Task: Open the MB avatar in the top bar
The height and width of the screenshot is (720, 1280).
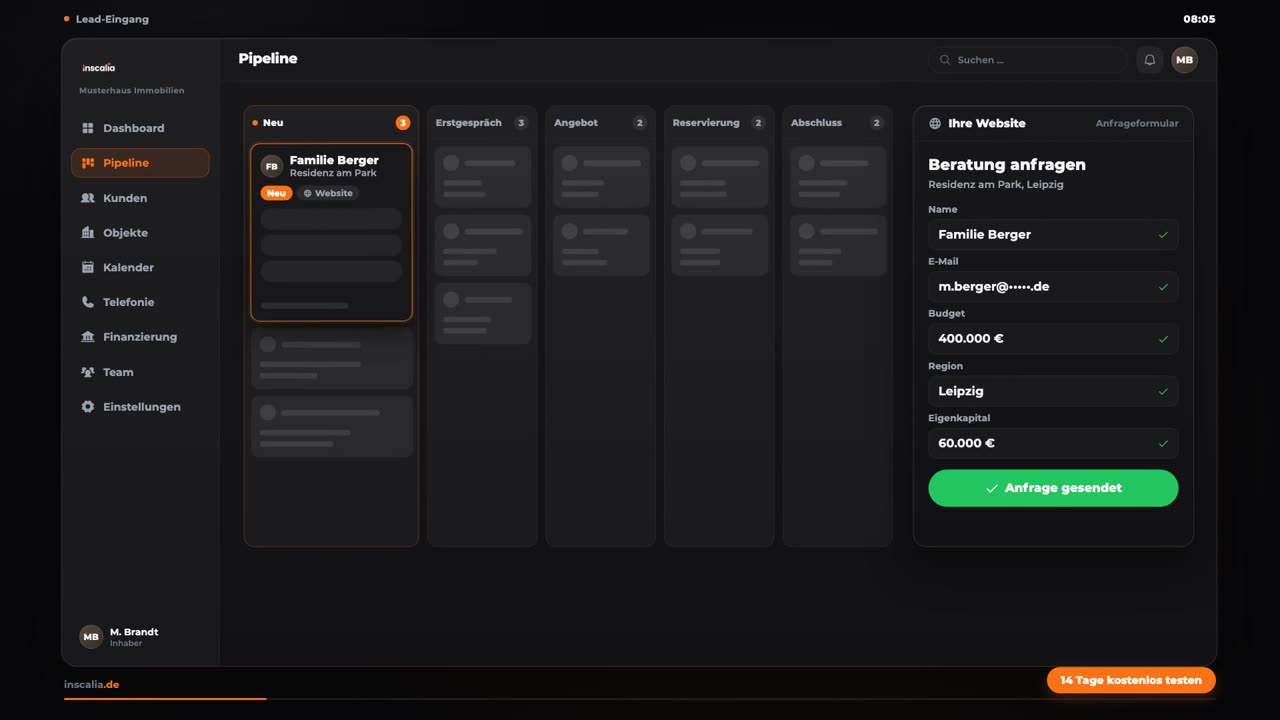Action: click(x=1185, y=60)
